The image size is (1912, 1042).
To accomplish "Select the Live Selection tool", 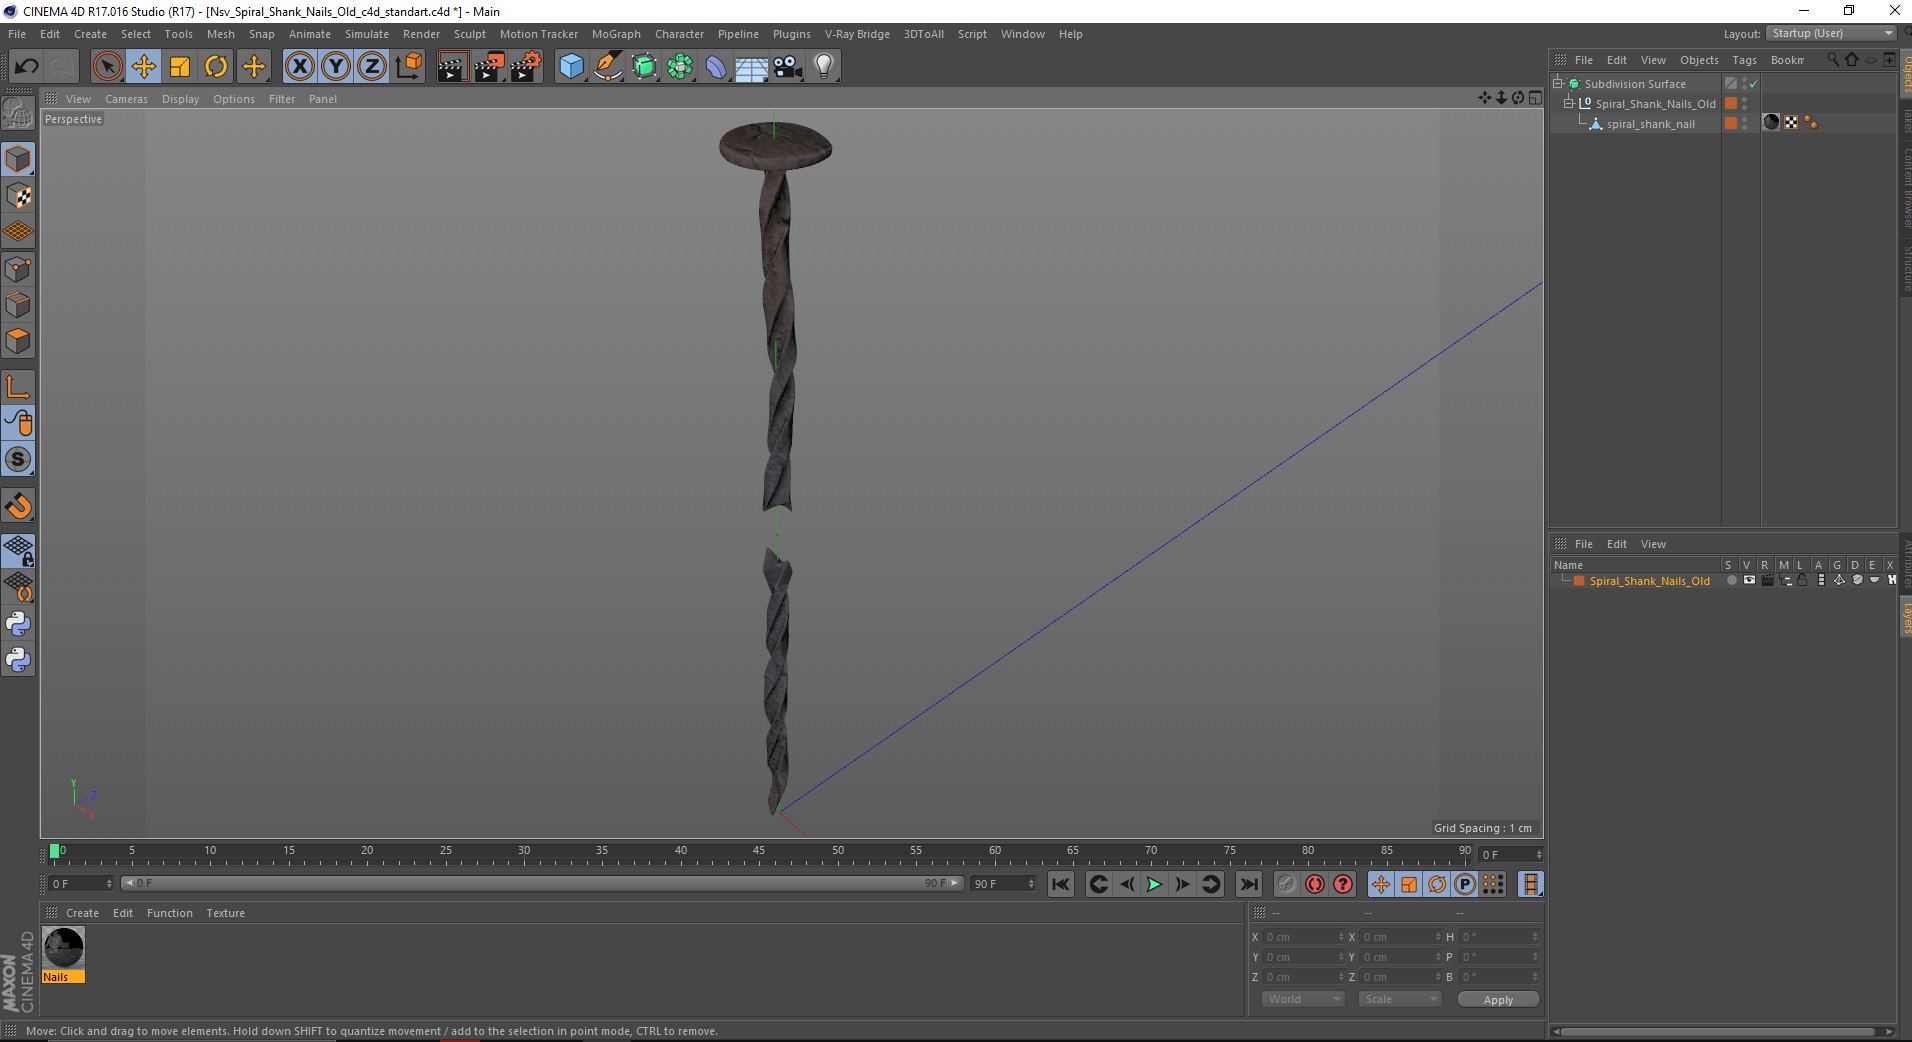I will click(107, 67).
